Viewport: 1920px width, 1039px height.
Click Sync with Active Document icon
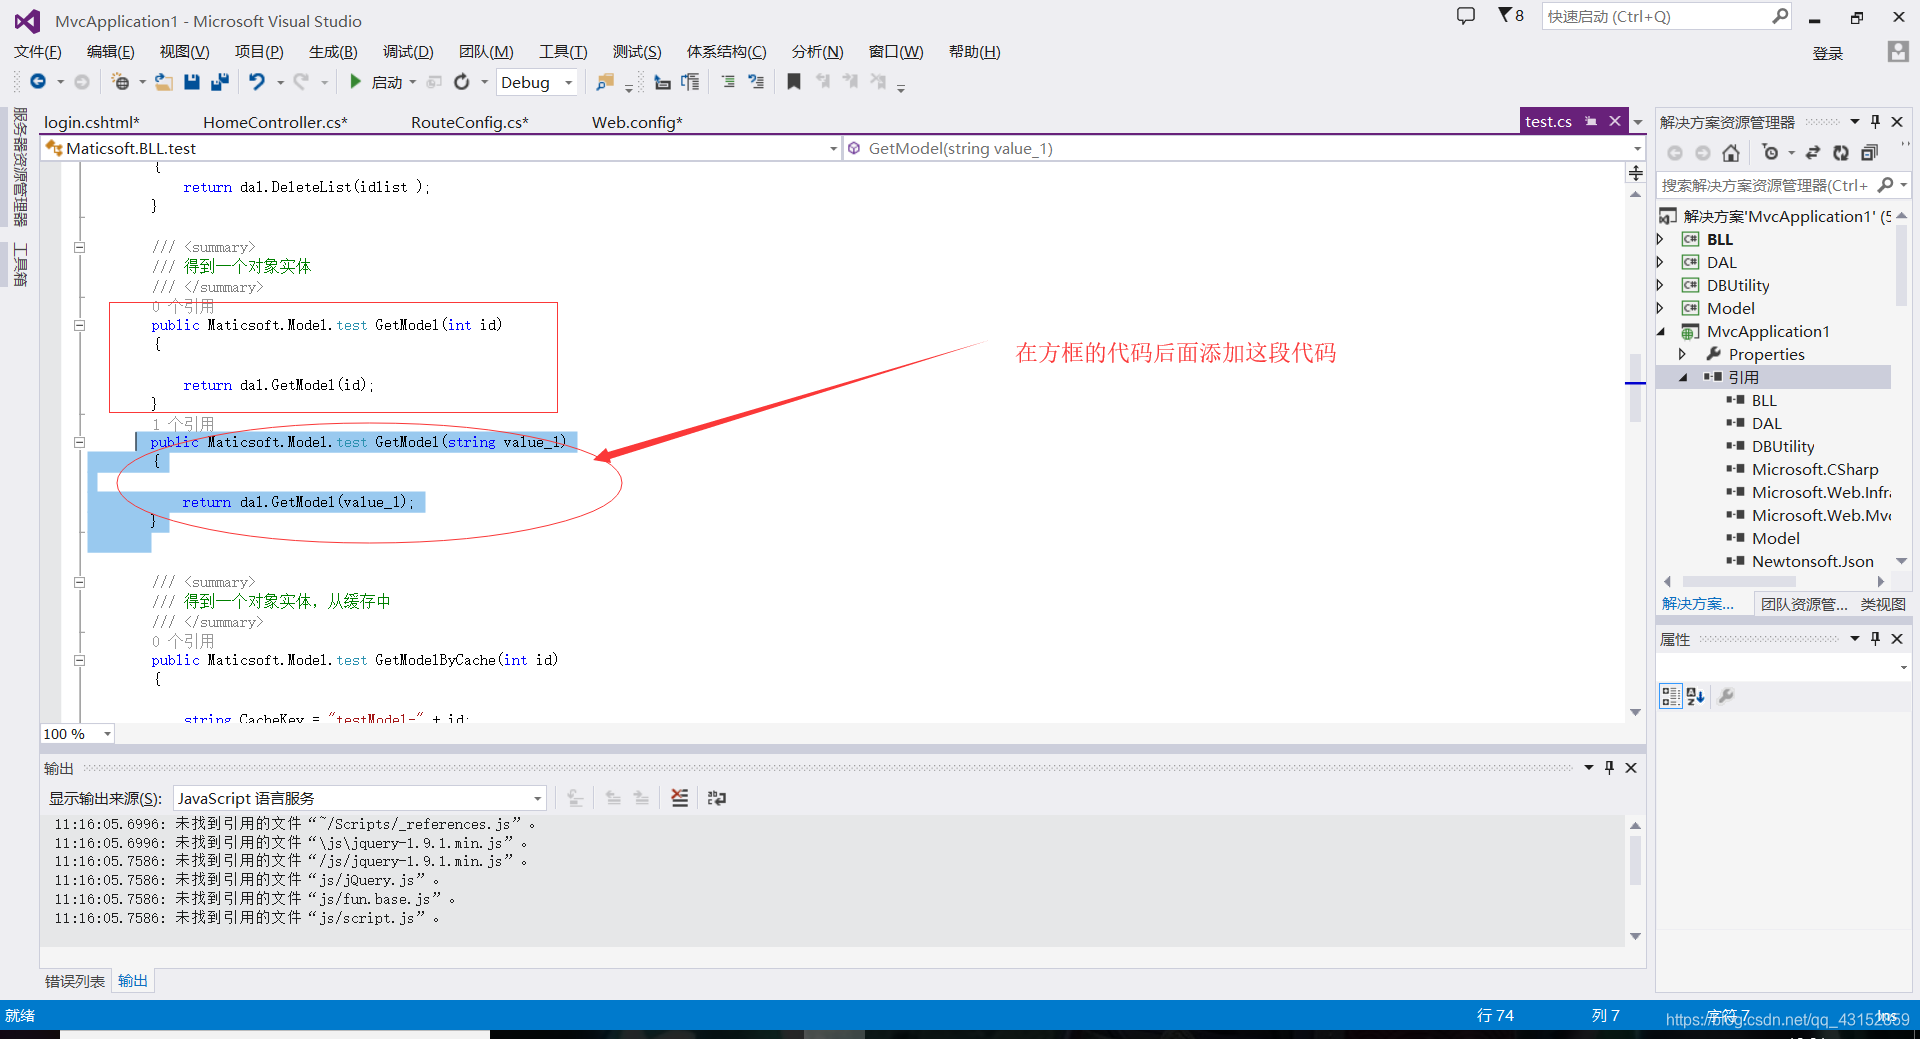point(1813,153)
